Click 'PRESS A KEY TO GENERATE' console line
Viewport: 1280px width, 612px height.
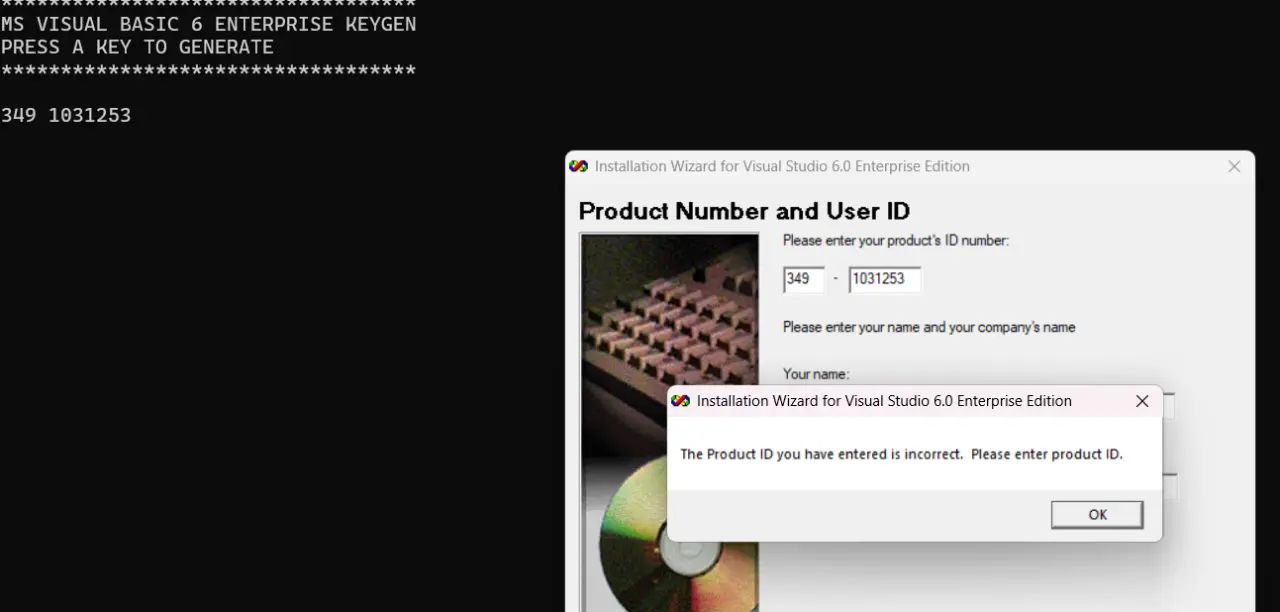[x=137, y=47]
